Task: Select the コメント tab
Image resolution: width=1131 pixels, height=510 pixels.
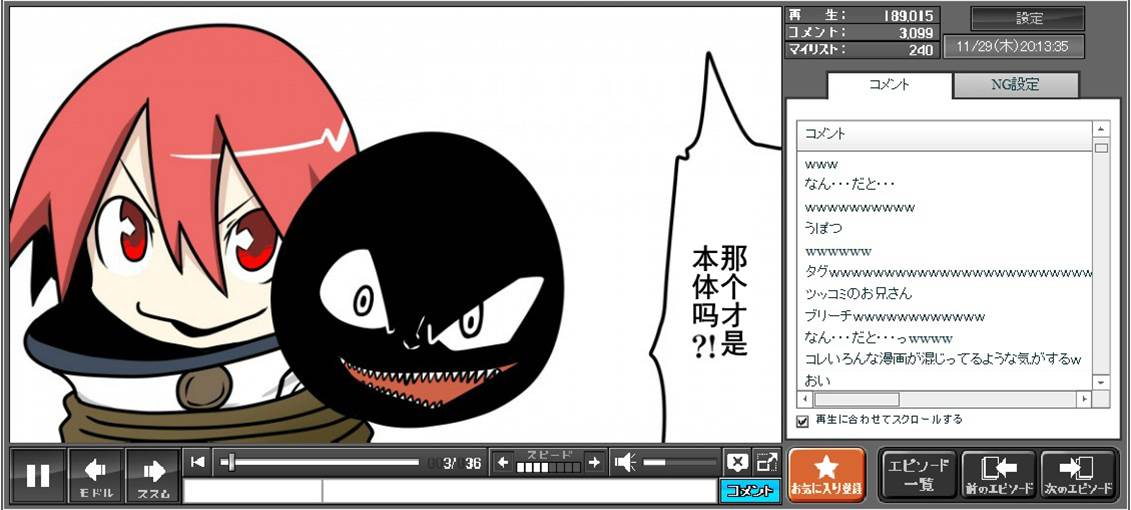Action: click(888, 85)
